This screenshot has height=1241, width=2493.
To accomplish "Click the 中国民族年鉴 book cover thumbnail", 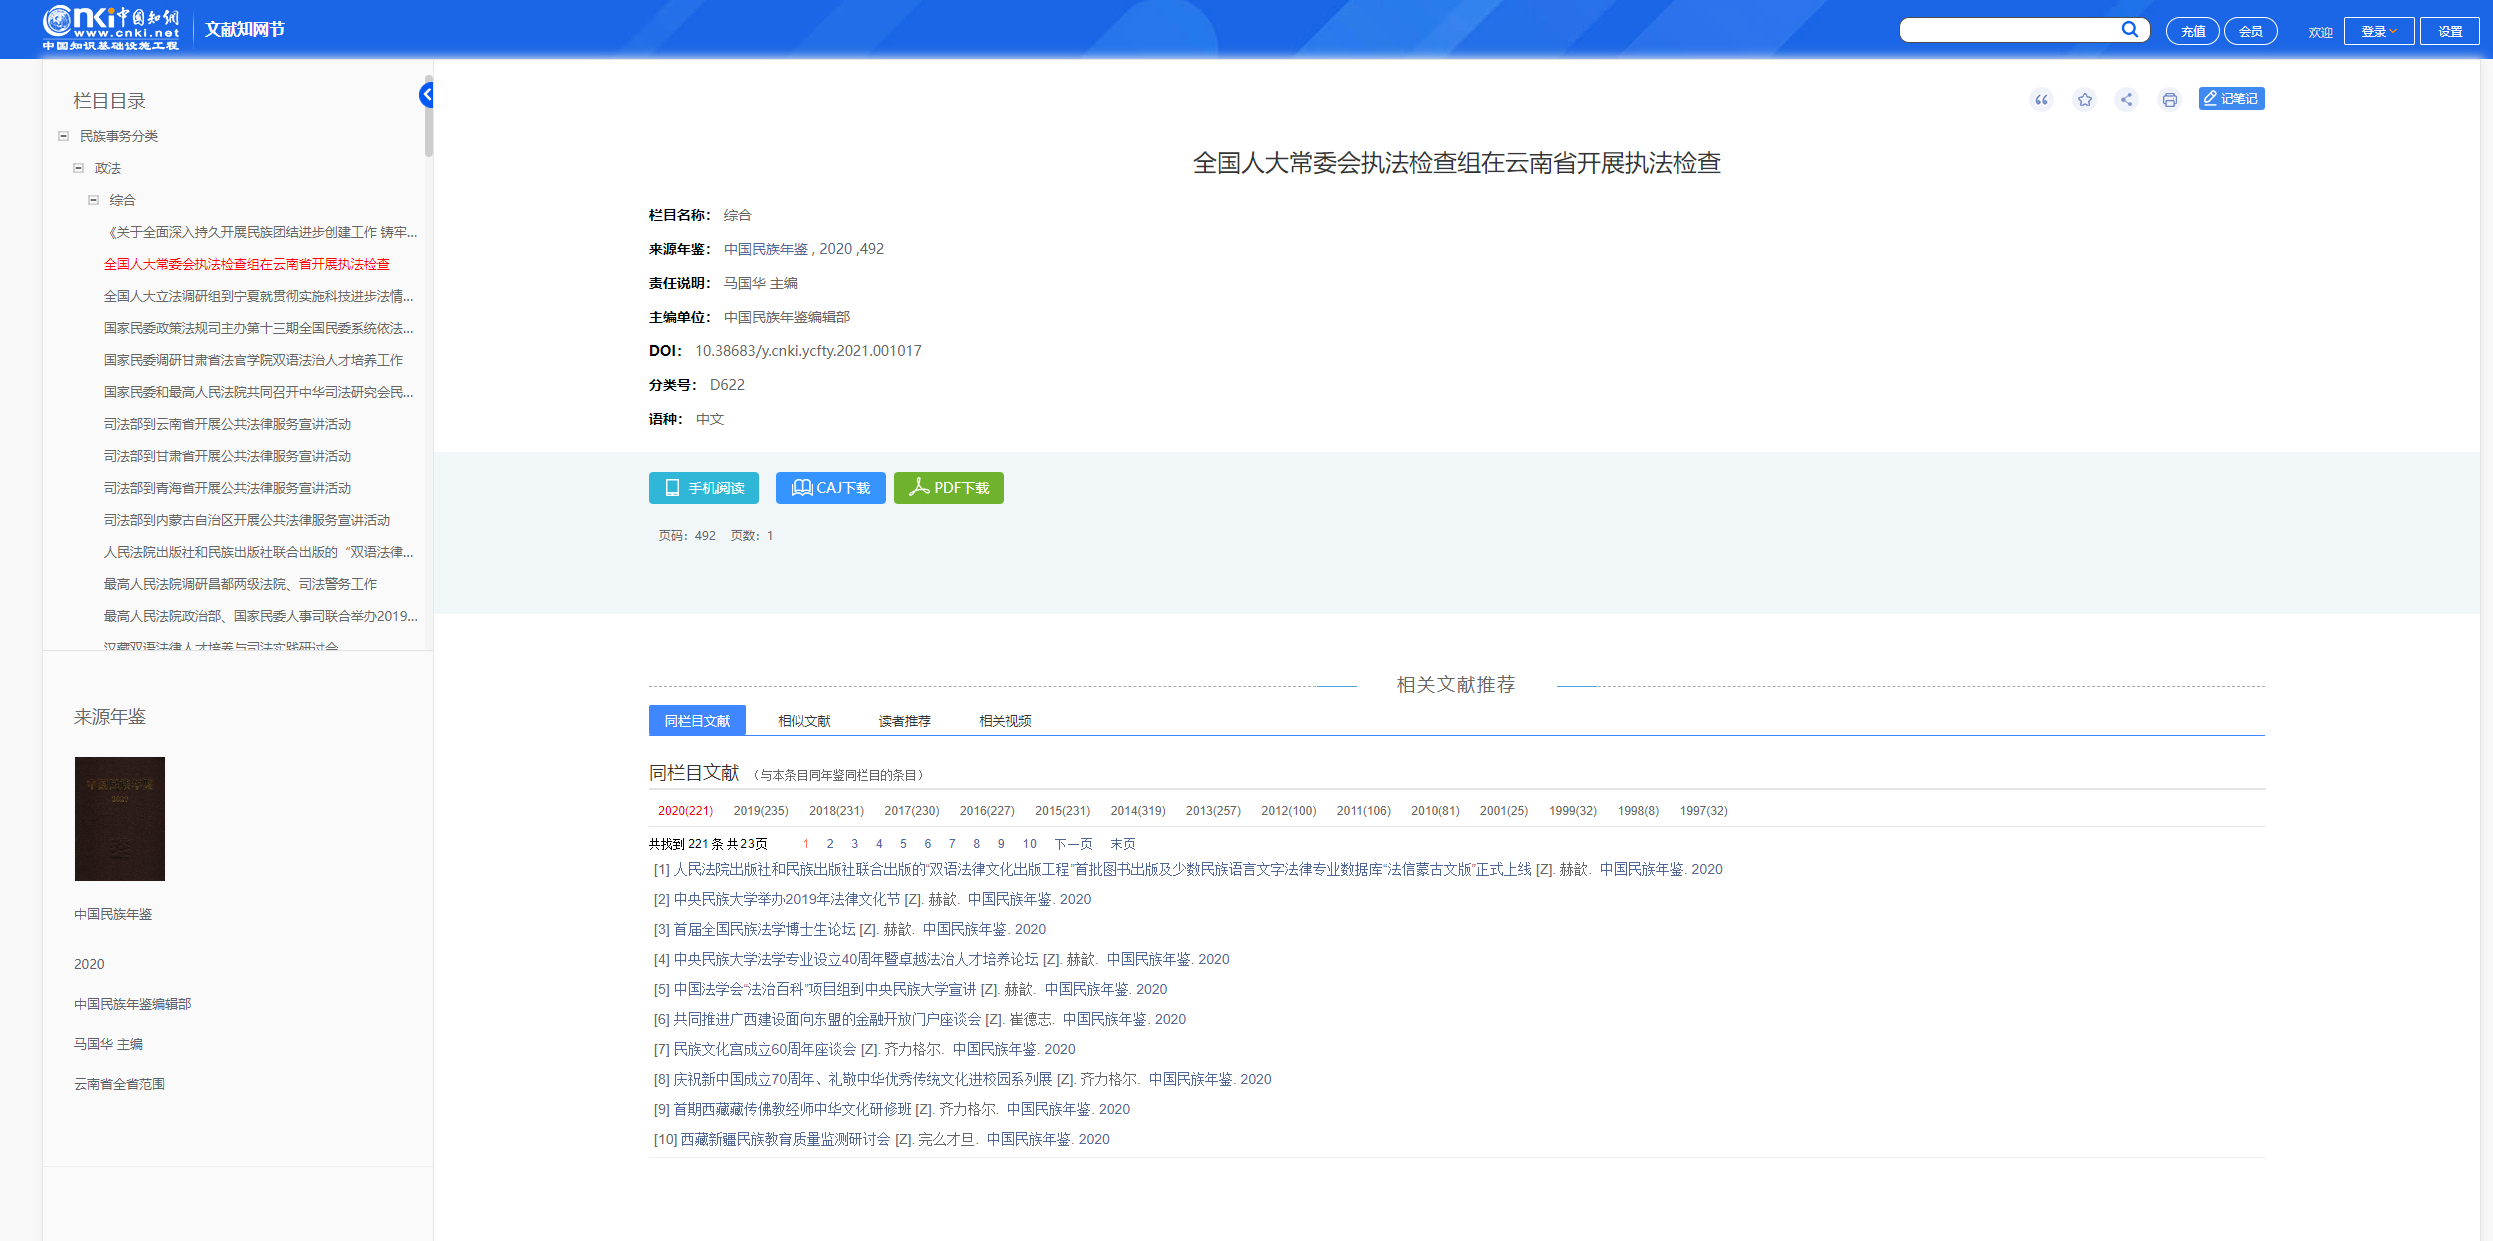I will pyautogui.click(x=120, y=818).
